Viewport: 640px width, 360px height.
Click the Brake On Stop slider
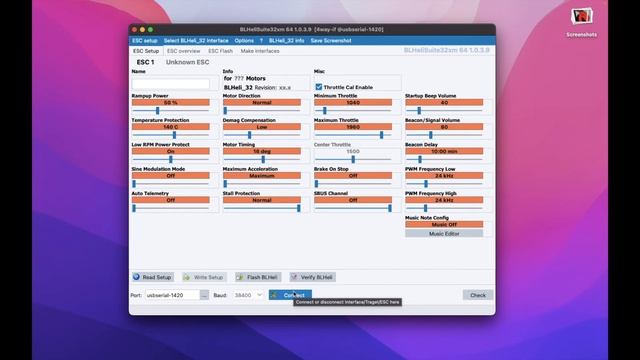353,184
